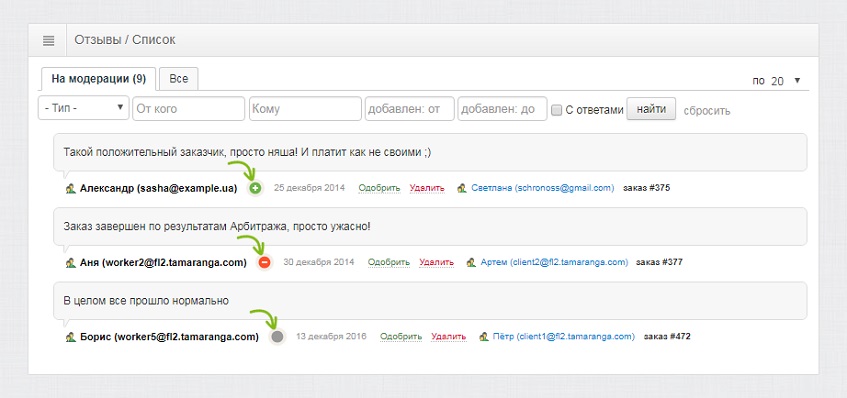Click date '13 декабря 2016'

click(x=331, y=336)
